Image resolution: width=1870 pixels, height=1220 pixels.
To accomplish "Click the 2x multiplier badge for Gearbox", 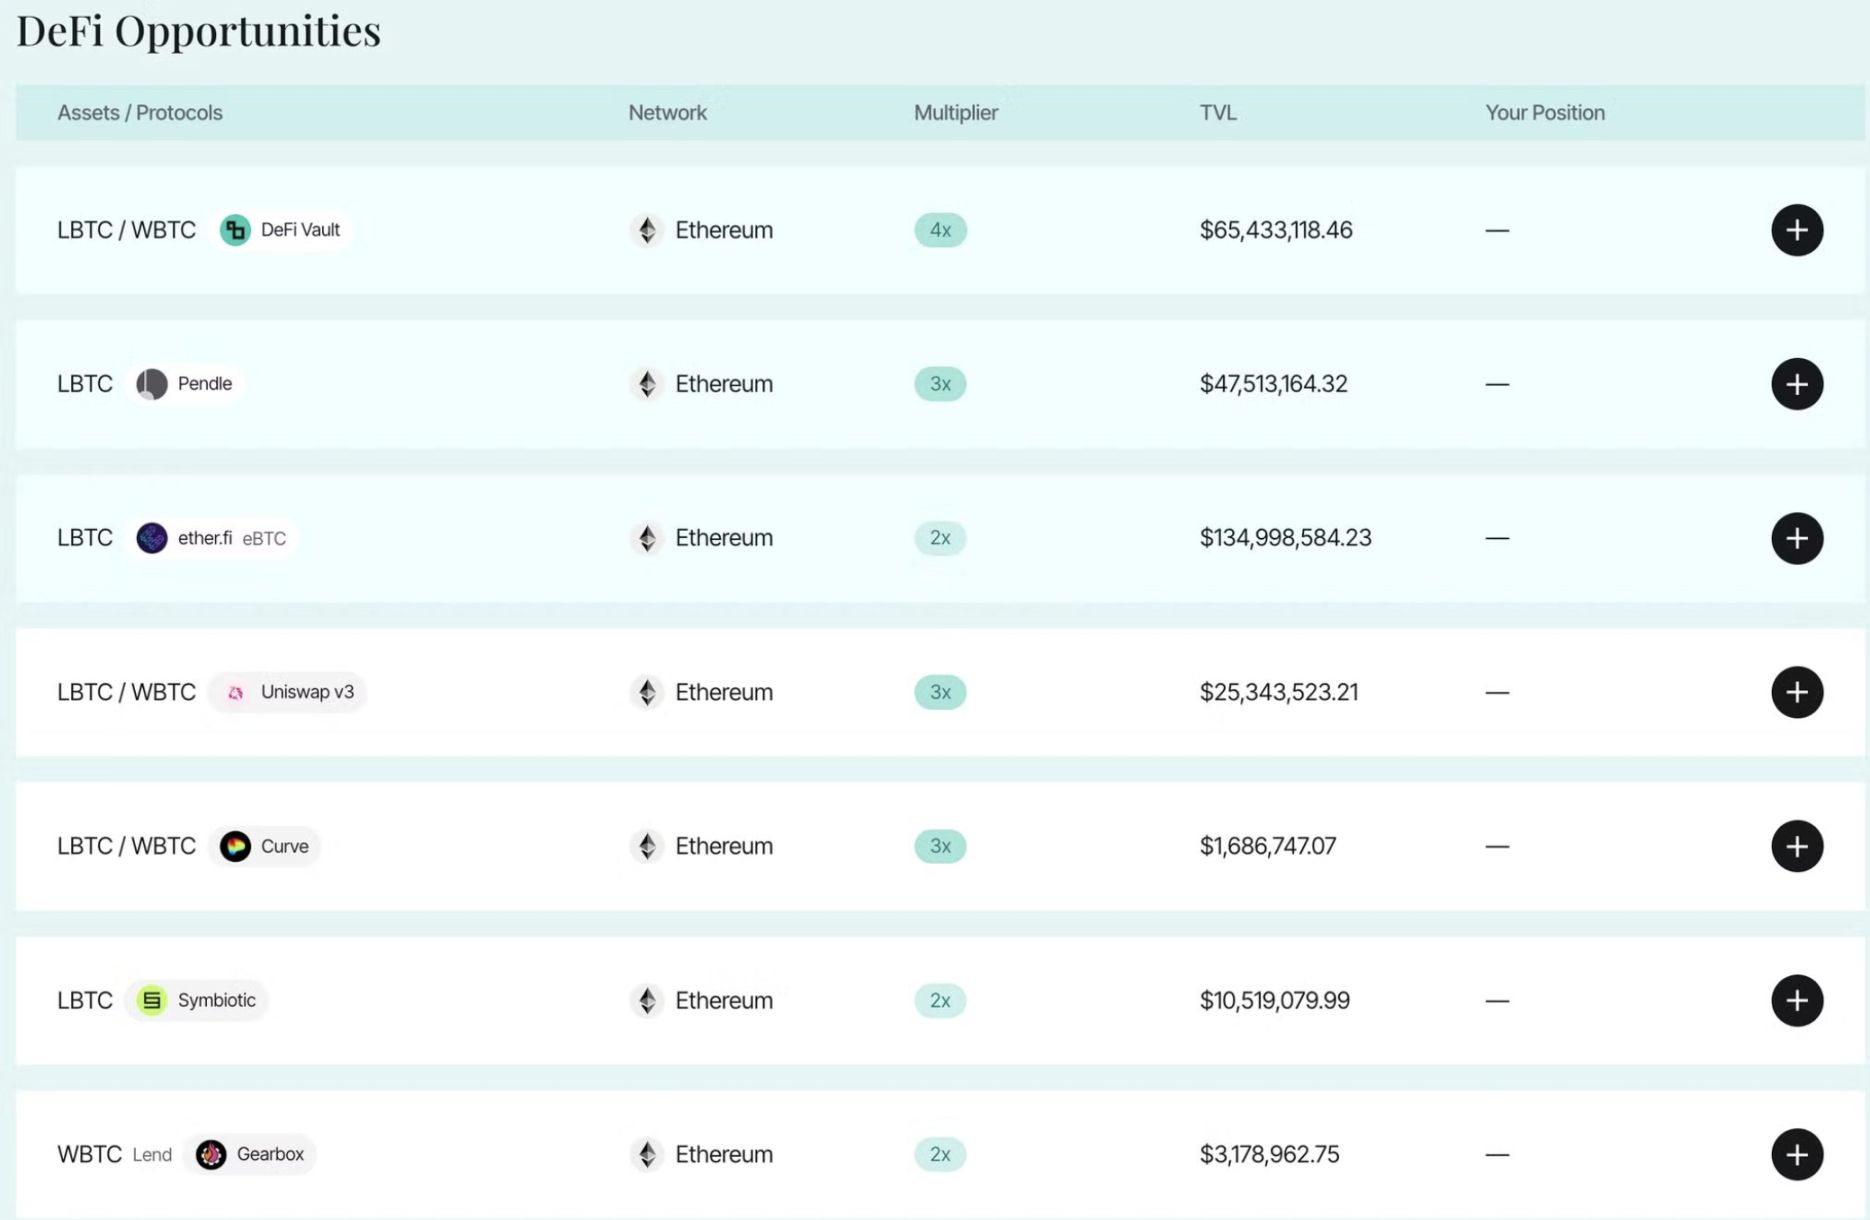I will [x=940, y=1154].
